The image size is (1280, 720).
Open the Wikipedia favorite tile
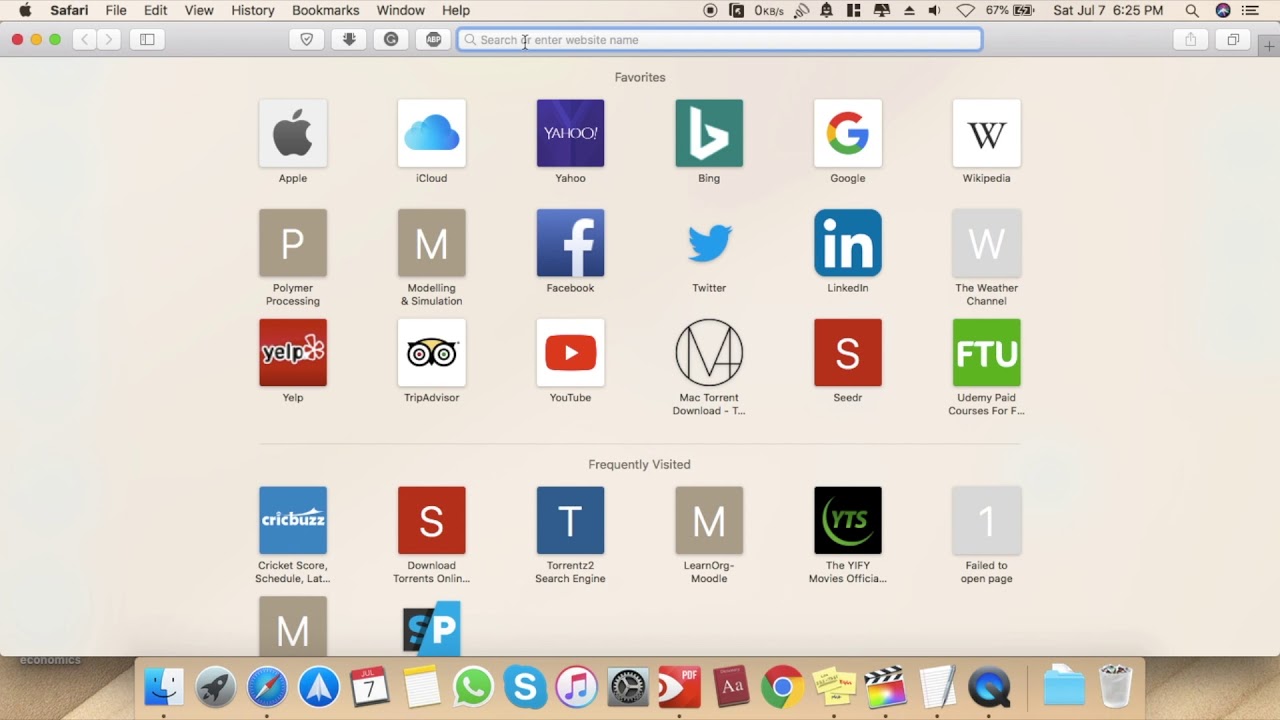[x=987, y=133]
